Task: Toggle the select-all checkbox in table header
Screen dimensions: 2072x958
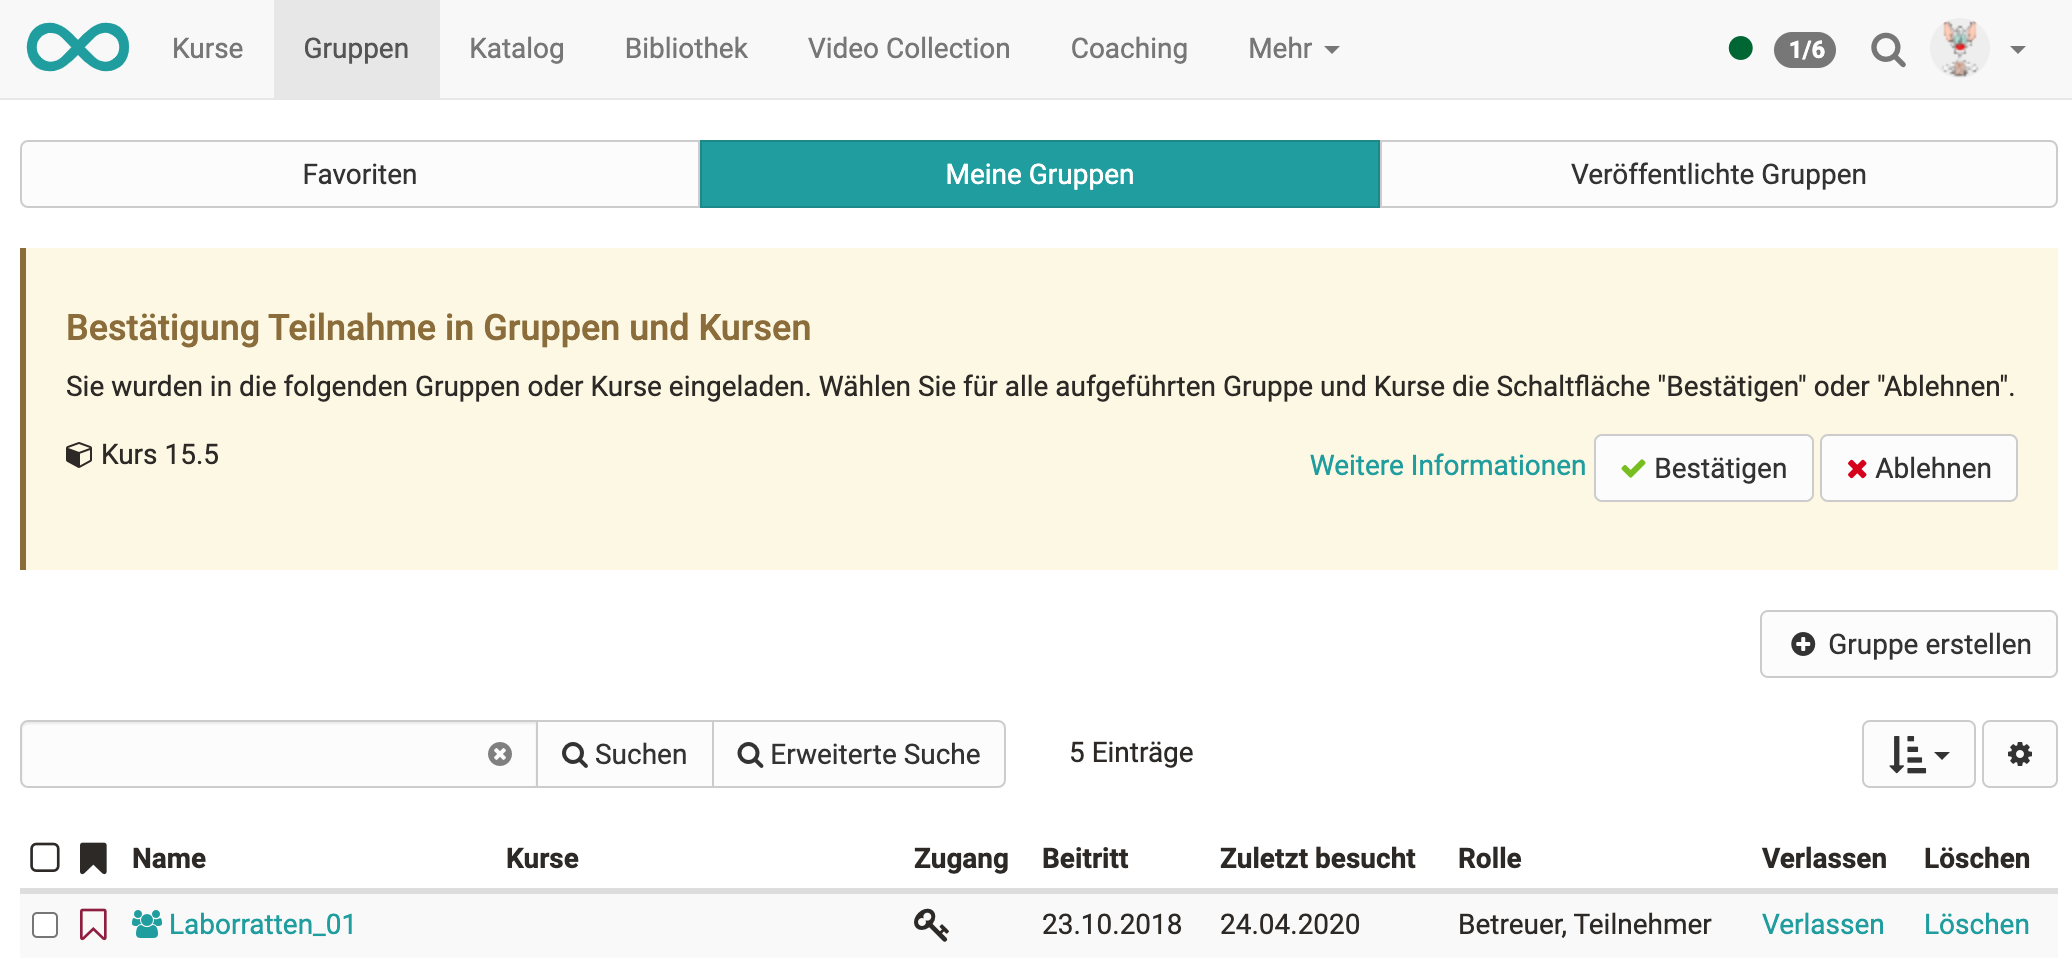Action: (45, 858)
